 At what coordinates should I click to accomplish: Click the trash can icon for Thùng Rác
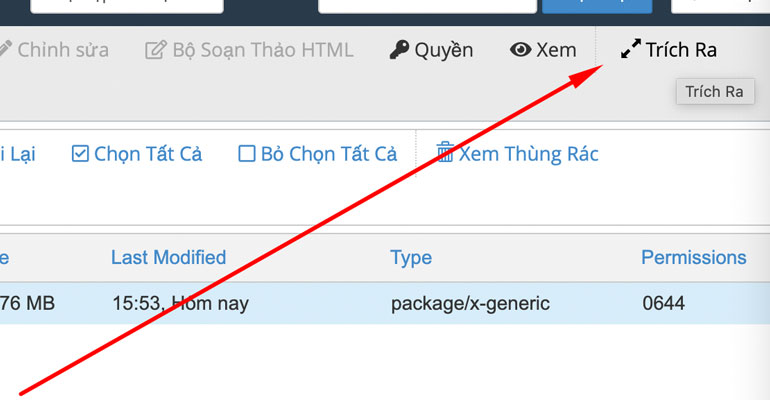pos(445,152)
